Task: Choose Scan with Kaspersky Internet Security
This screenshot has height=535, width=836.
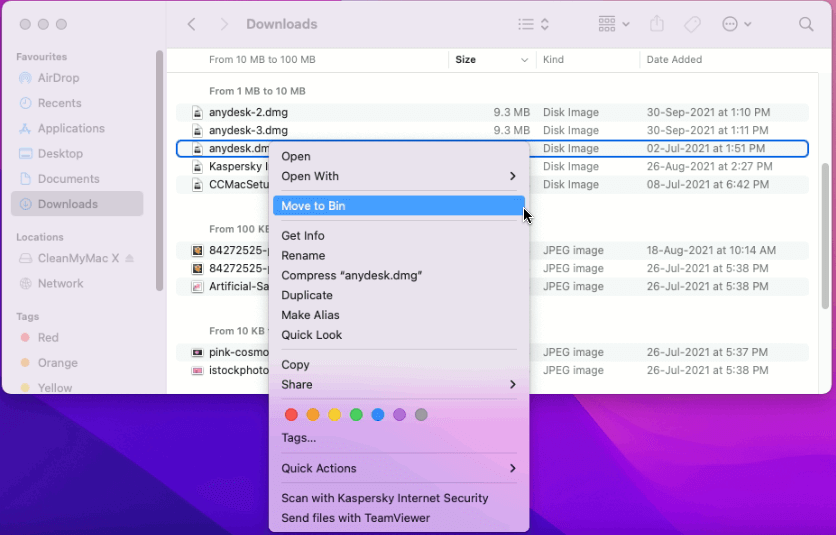Action: (399, 498)
